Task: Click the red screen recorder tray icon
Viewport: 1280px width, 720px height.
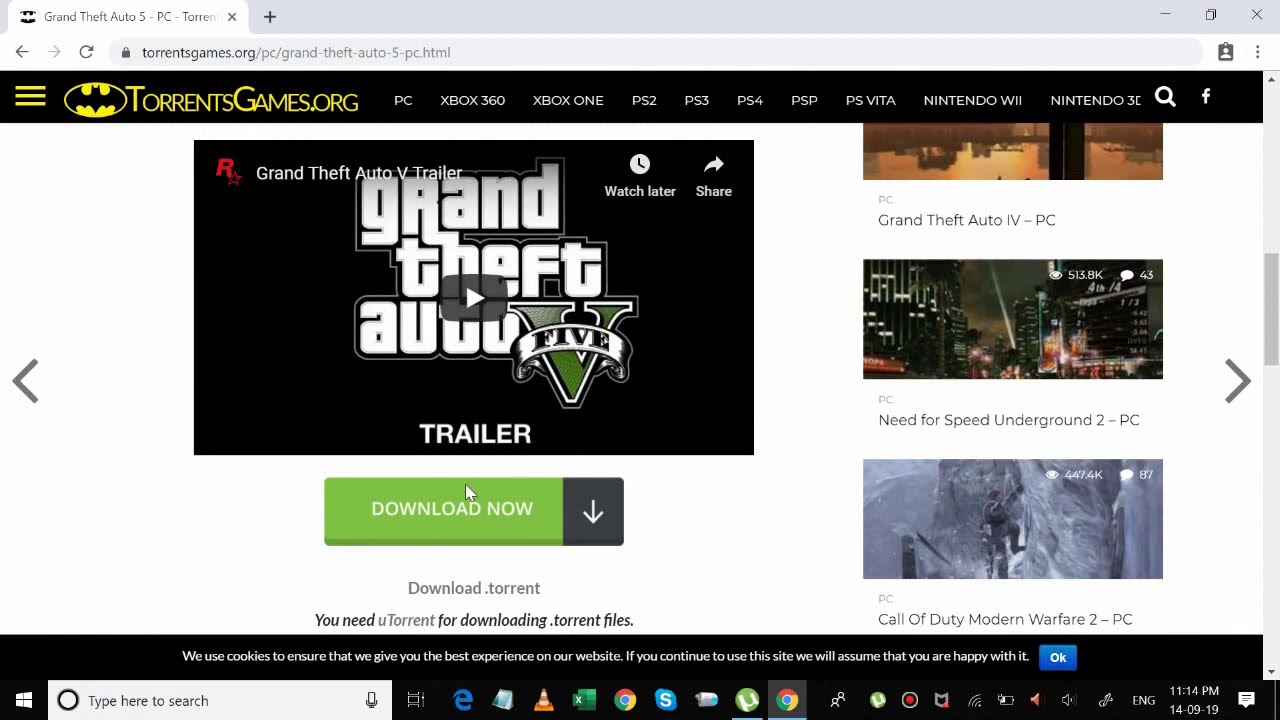Action: point(910,700)
